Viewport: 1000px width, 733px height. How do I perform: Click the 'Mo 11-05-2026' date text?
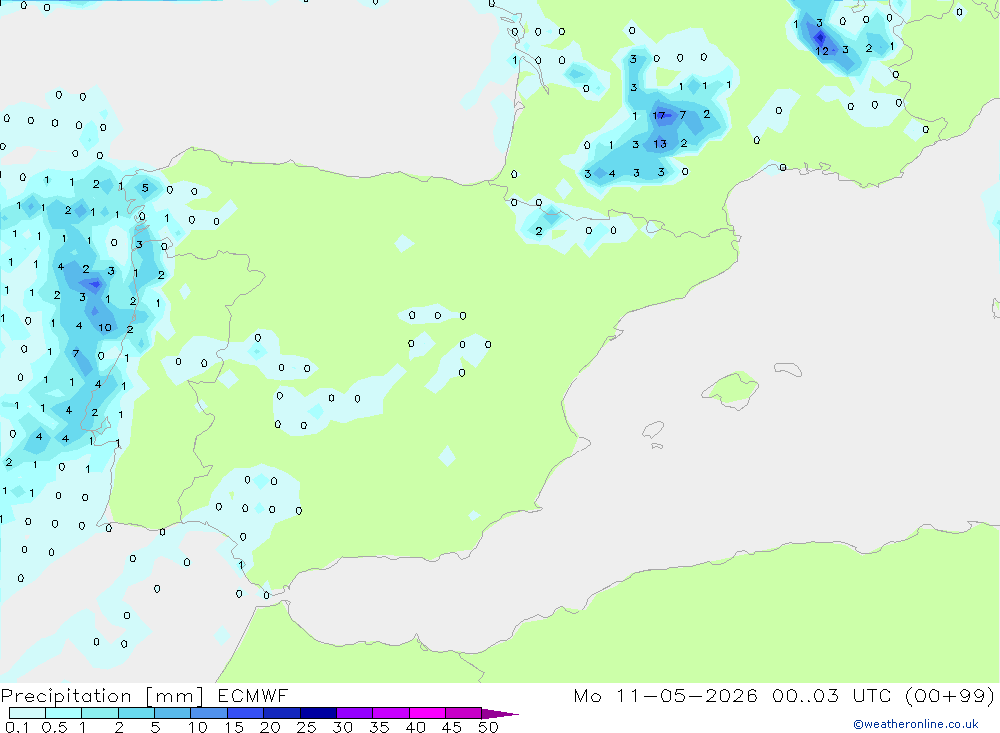pyautogui.click(x=665, y=695)
